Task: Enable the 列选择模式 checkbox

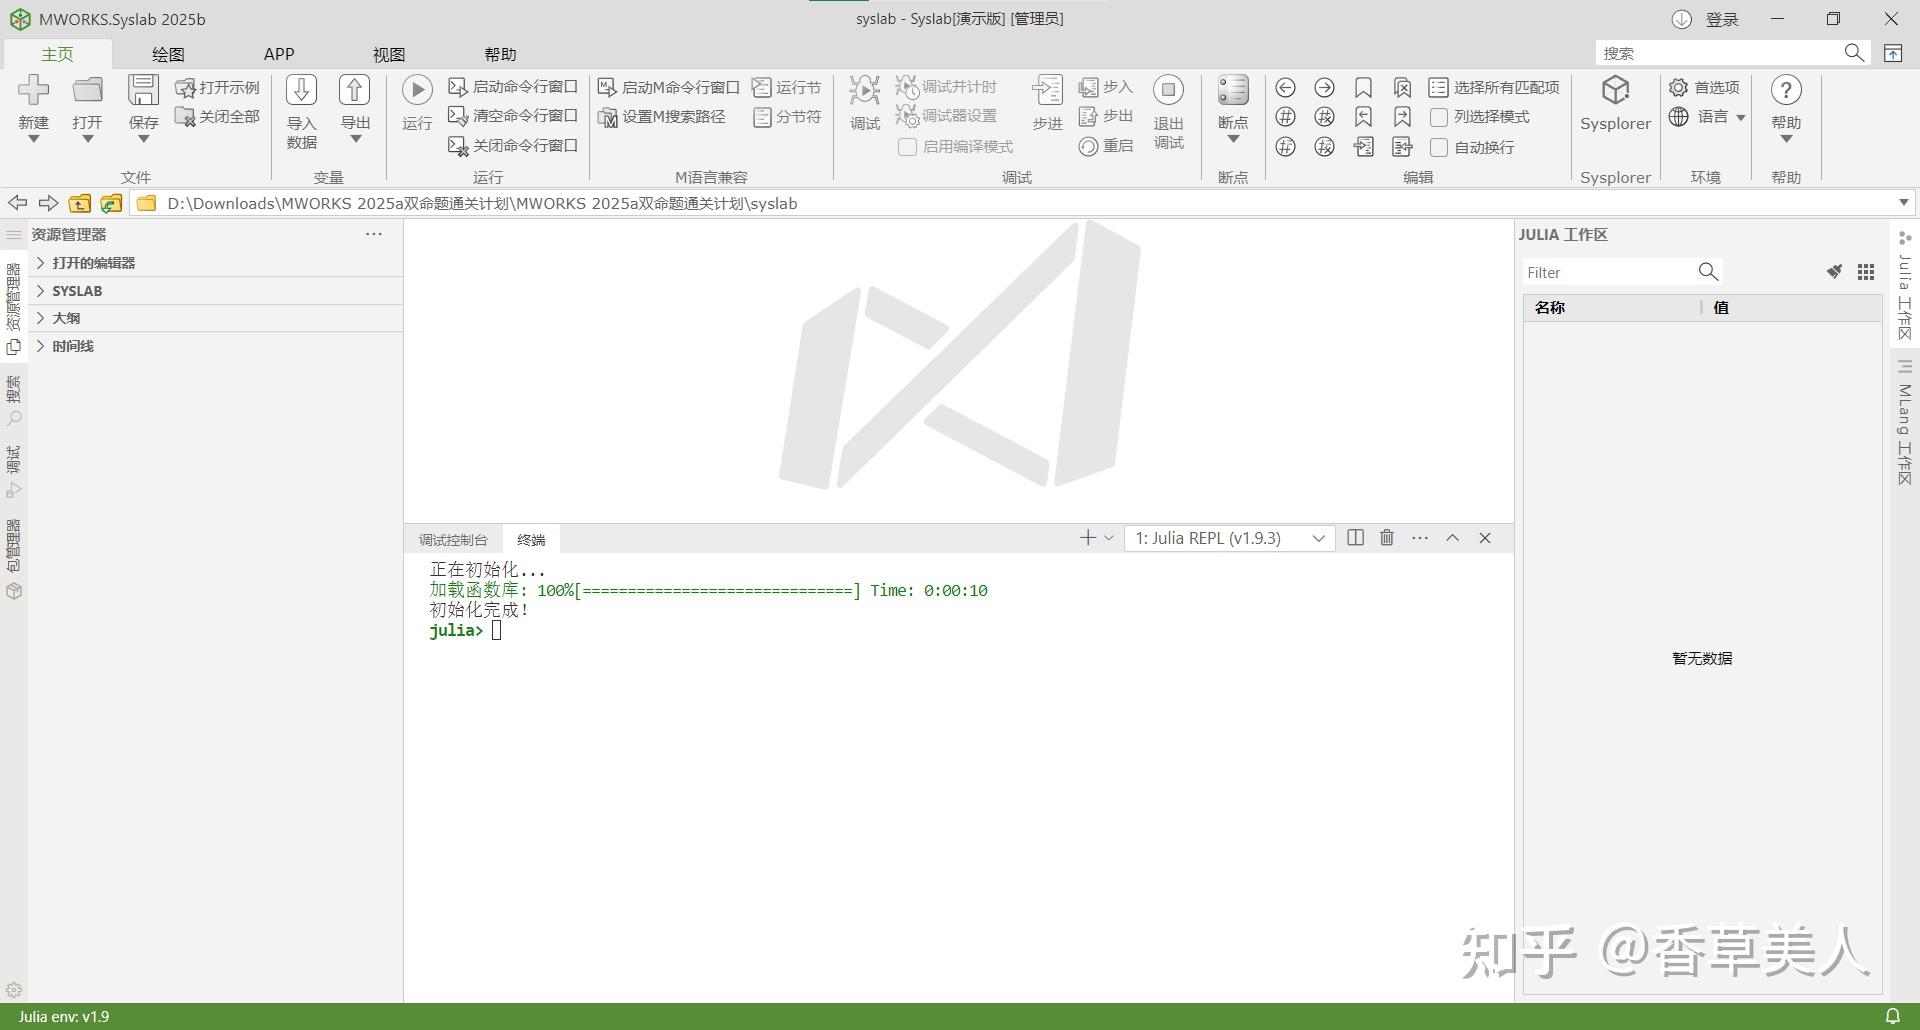Action: coord(1439,118)
